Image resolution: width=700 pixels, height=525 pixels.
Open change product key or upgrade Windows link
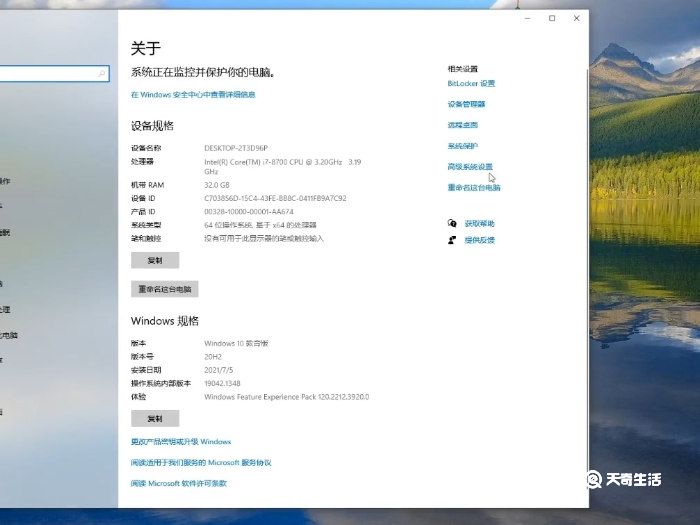[181, 442]
